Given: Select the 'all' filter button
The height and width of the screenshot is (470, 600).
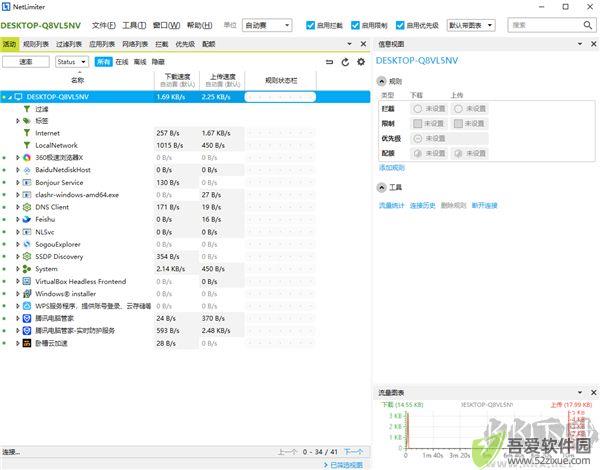Looking at the screenshot, I should (x=103, y=62).
